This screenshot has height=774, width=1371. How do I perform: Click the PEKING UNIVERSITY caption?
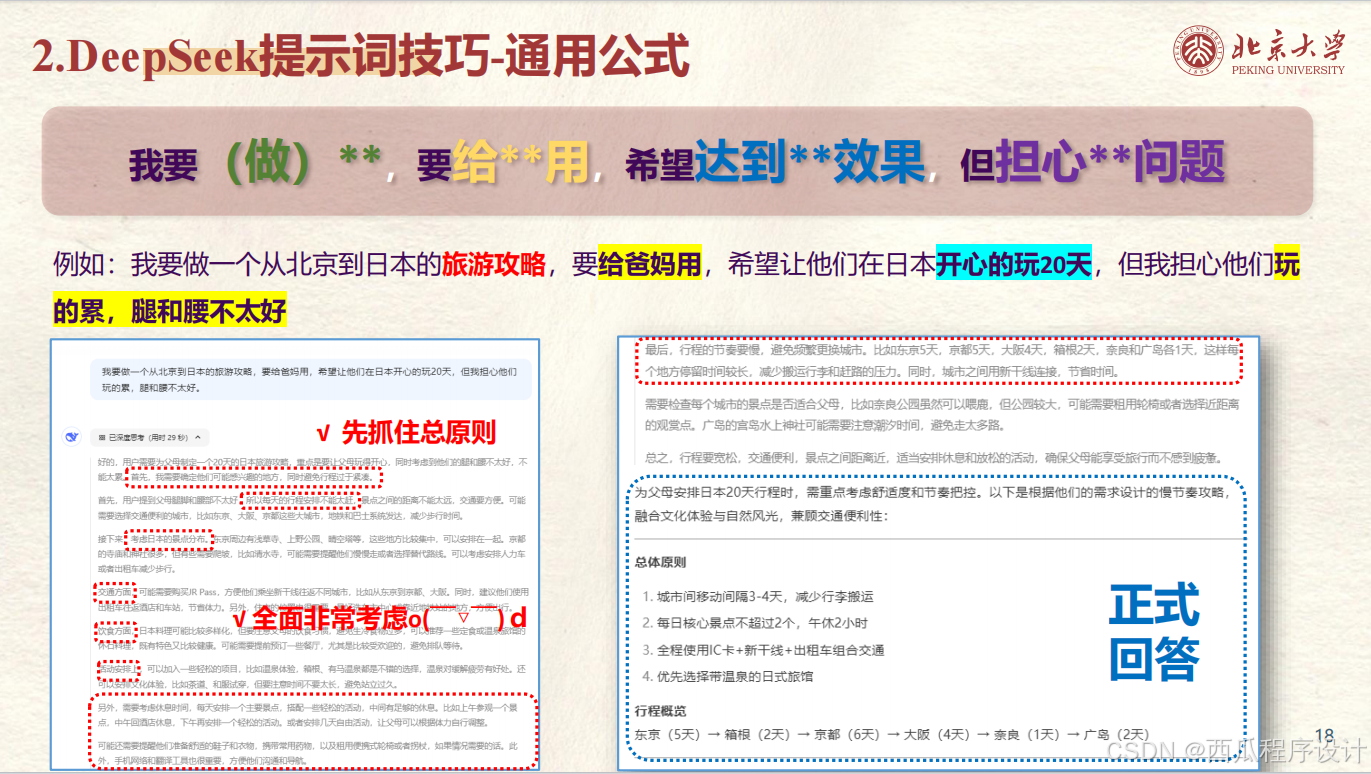click(x=1288, y=70)
